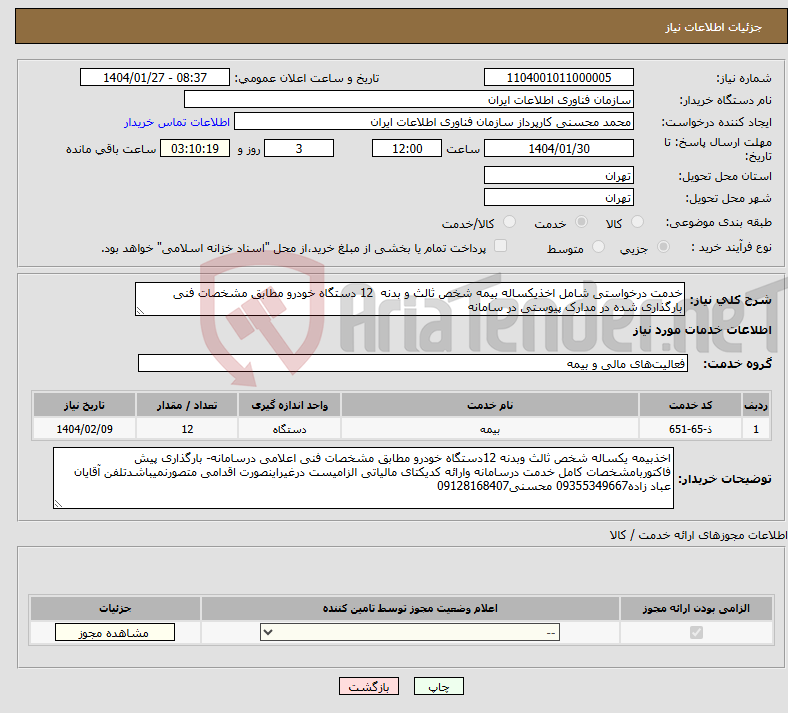Viewport: 788px width, 713px height.
Task: Click the service name cell بیمه
Action: tap(490, 429)
